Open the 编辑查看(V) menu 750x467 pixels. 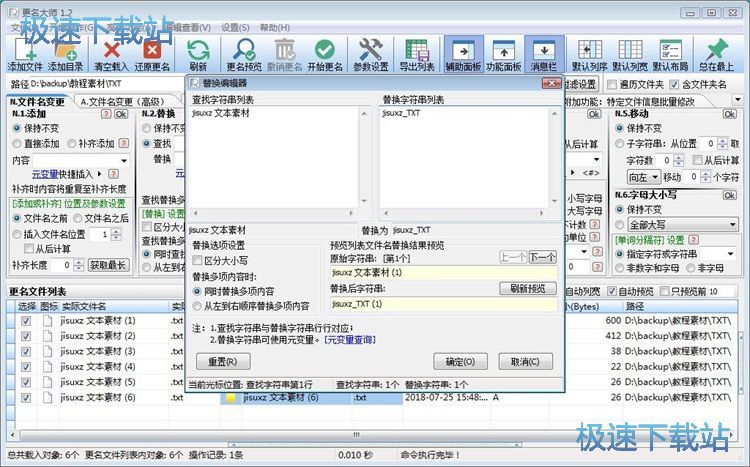coord(189,28)
